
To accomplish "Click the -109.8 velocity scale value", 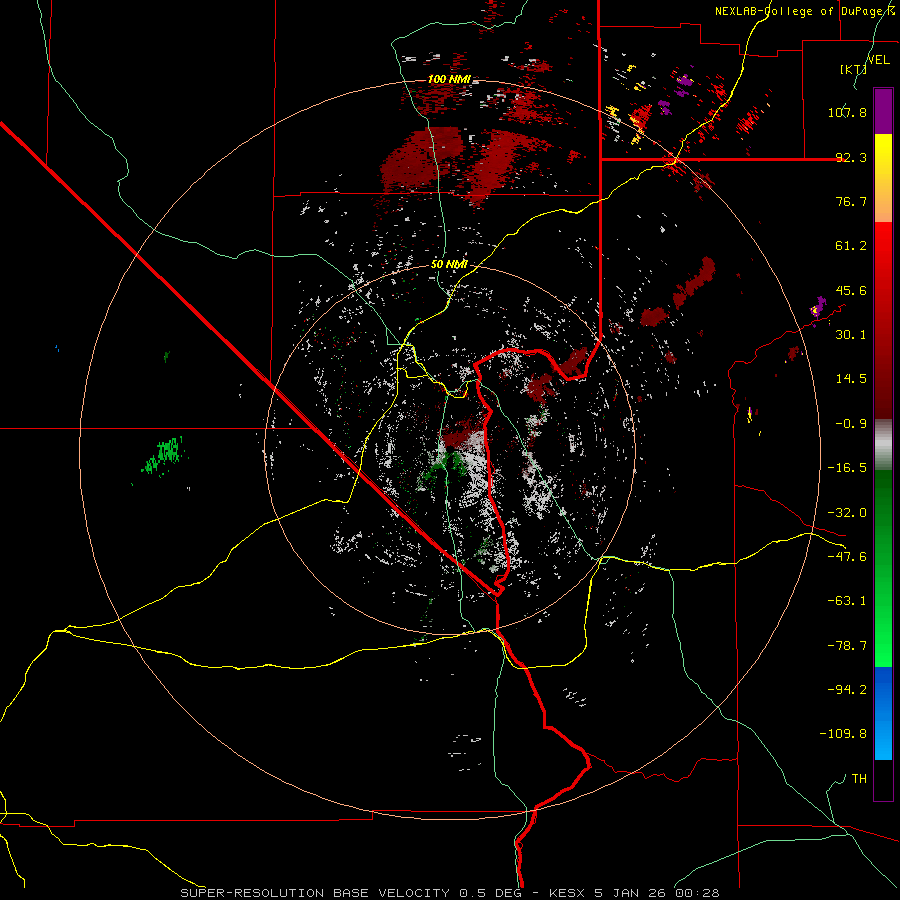I will pos(843,734).
